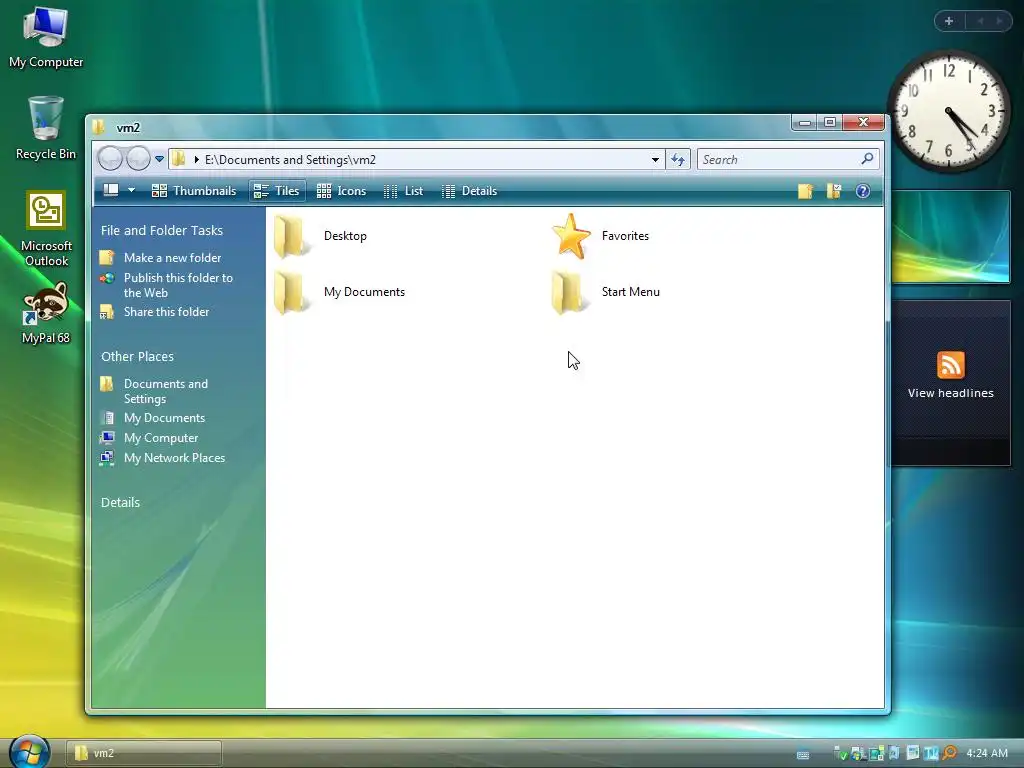Select Microsoft Outlook desktop icon

(x=46, y=229)
